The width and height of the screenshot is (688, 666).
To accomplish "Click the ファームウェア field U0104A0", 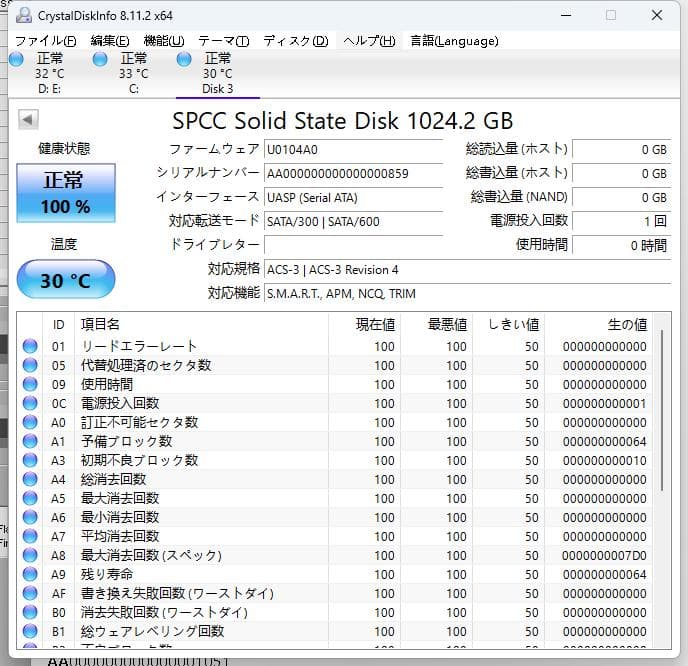I will coord(353,150).
